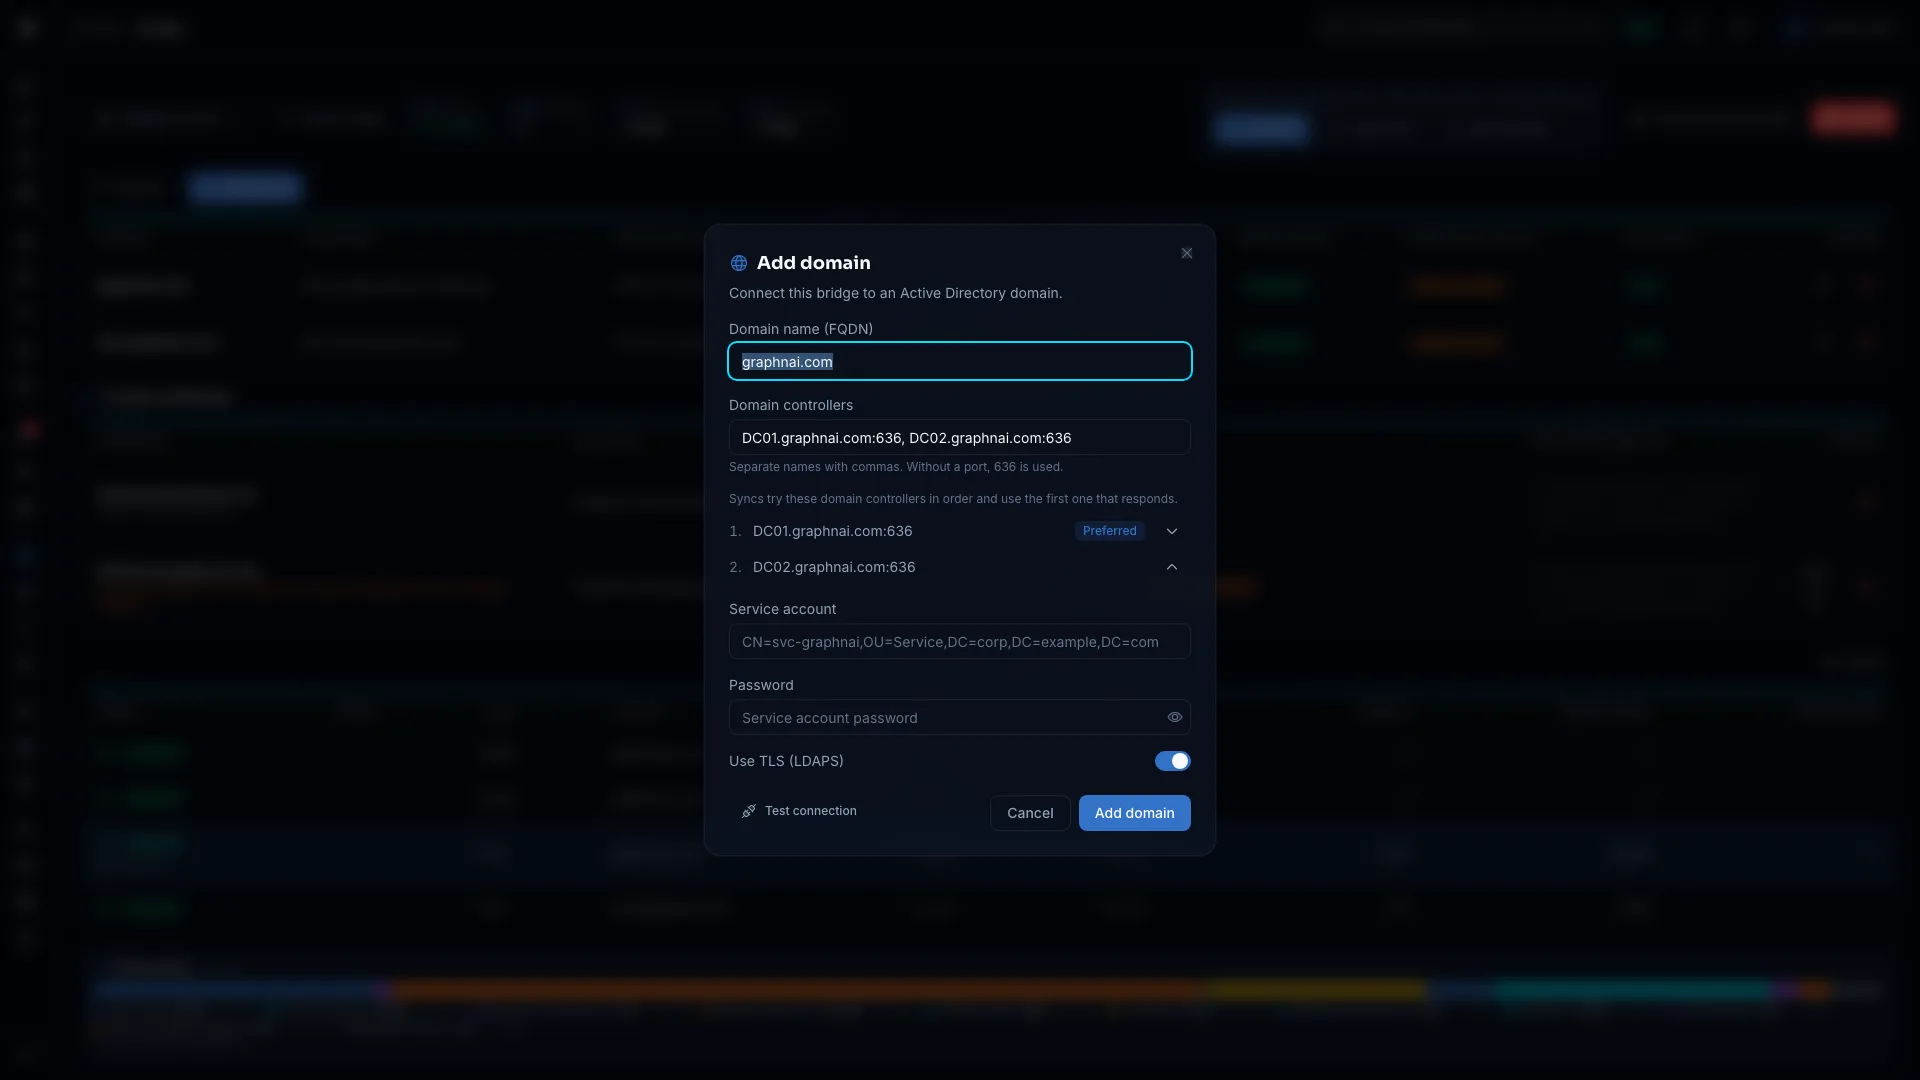Click the Preferred badge on DC01
The height and width of the screenshot is (1080, 1920).
point(1110,531)
